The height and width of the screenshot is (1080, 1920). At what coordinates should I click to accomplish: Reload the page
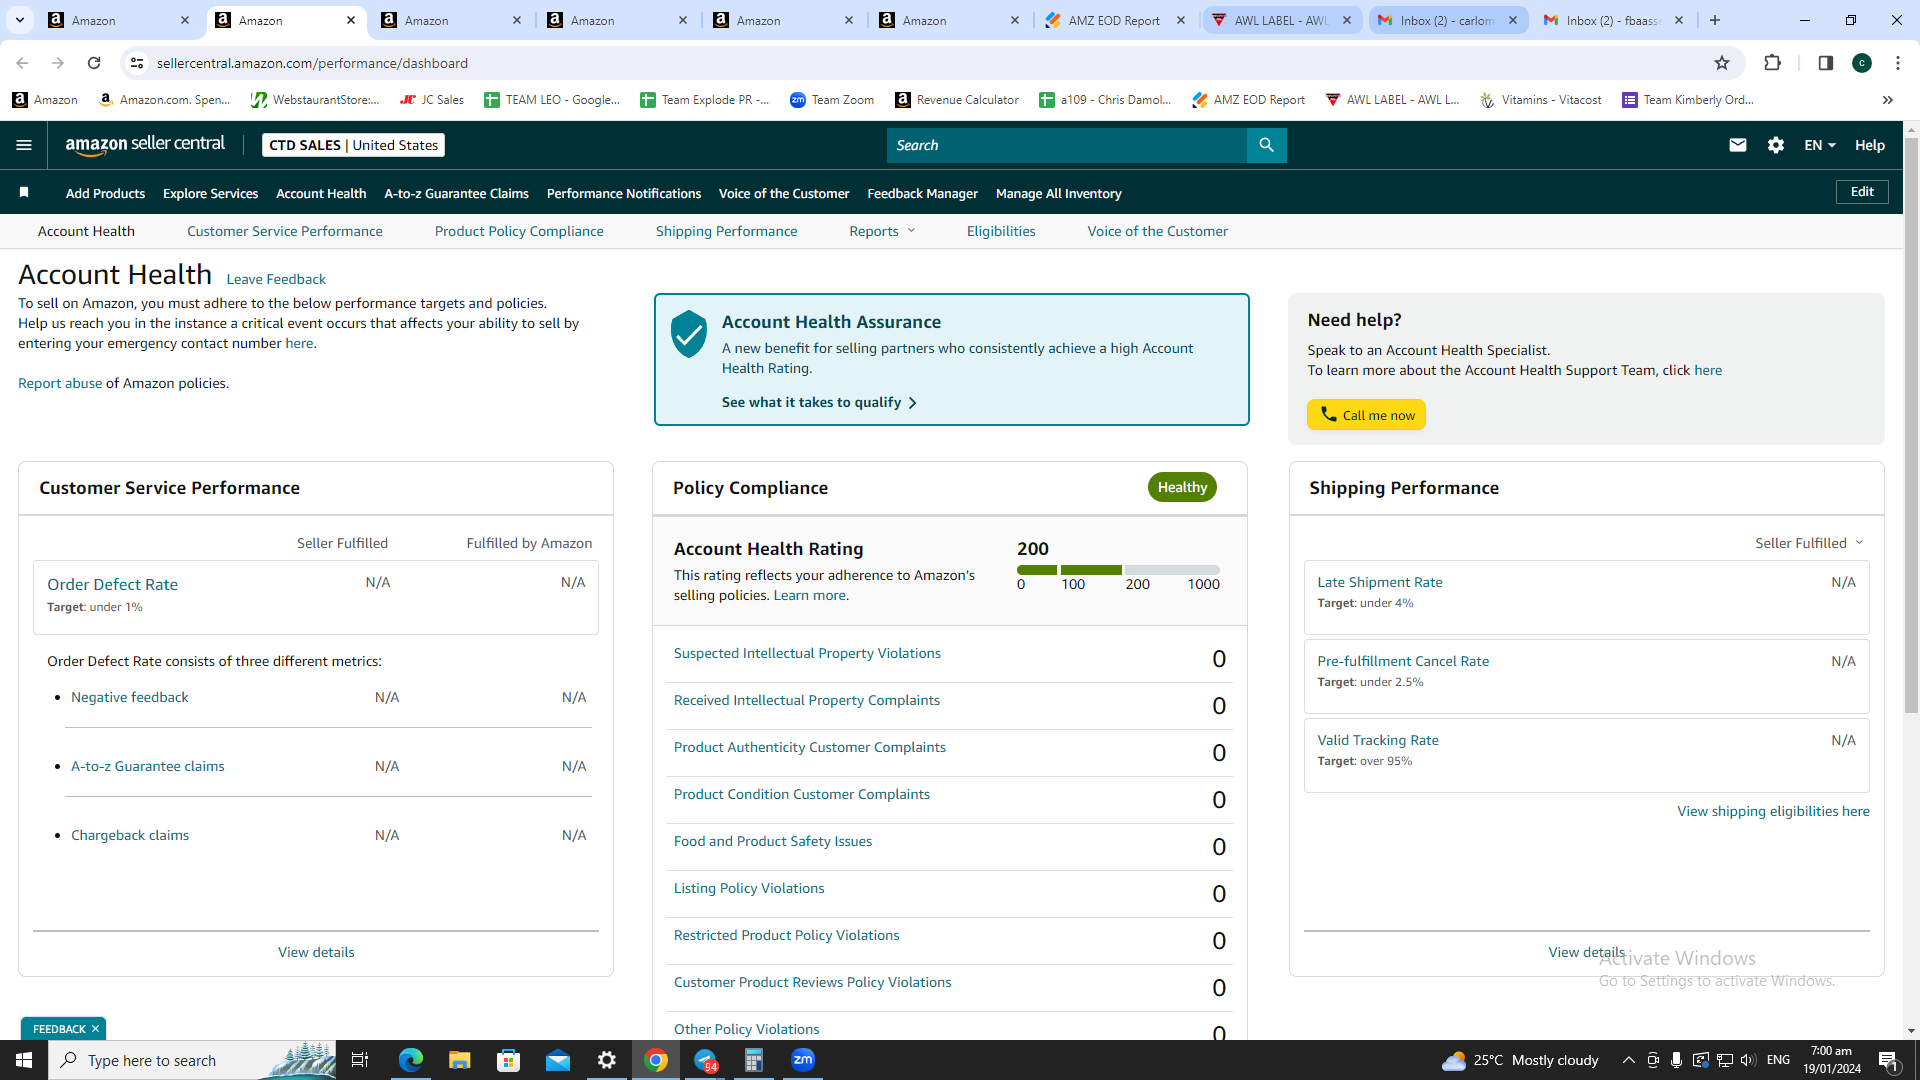point(94,63)
